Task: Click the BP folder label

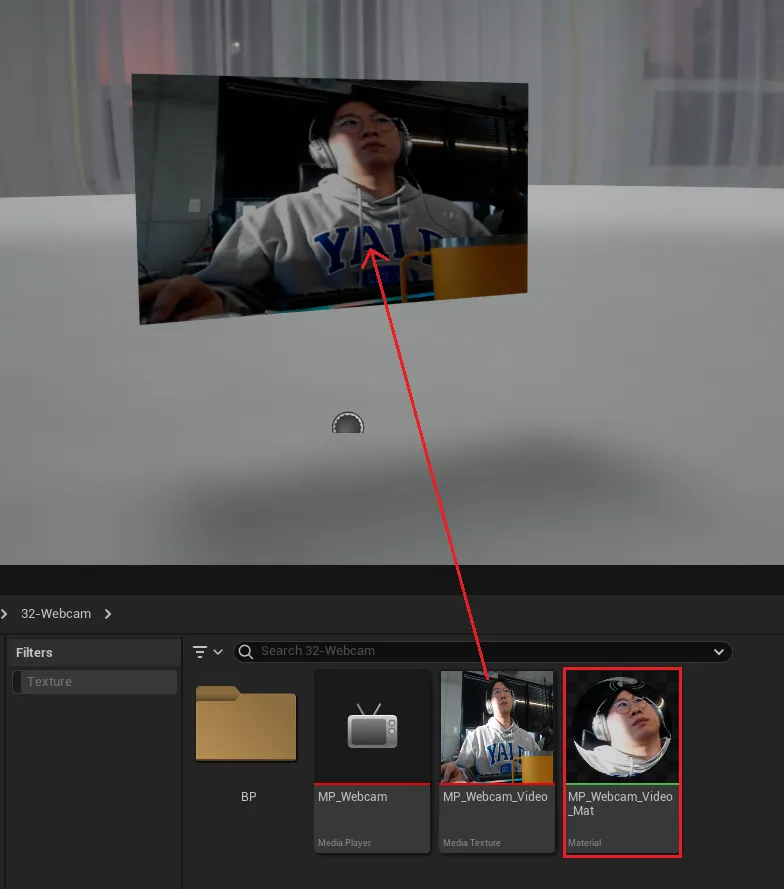Action: click(248, 797)
